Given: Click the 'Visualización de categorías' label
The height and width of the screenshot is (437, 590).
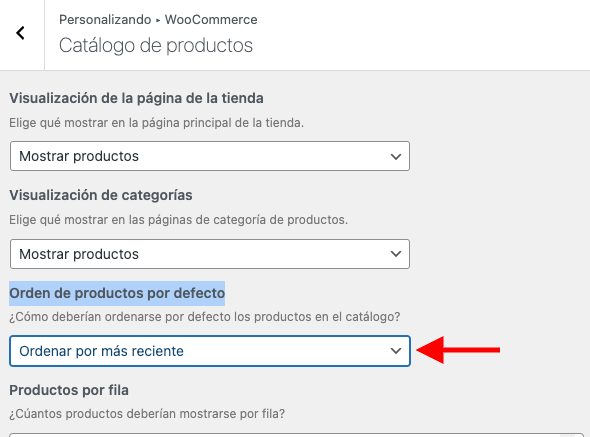Looking at the screenshot, I should coord(101,195).
